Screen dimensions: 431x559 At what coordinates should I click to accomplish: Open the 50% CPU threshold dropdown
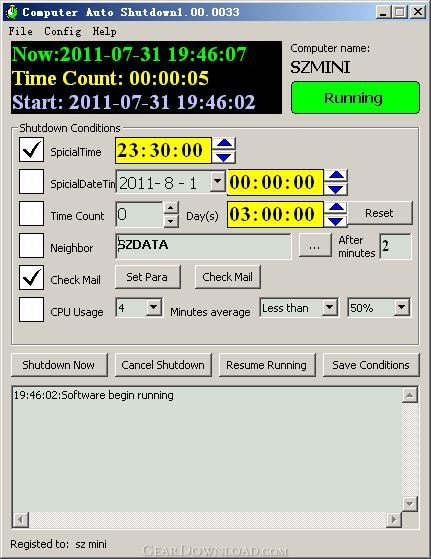(402, 307)
